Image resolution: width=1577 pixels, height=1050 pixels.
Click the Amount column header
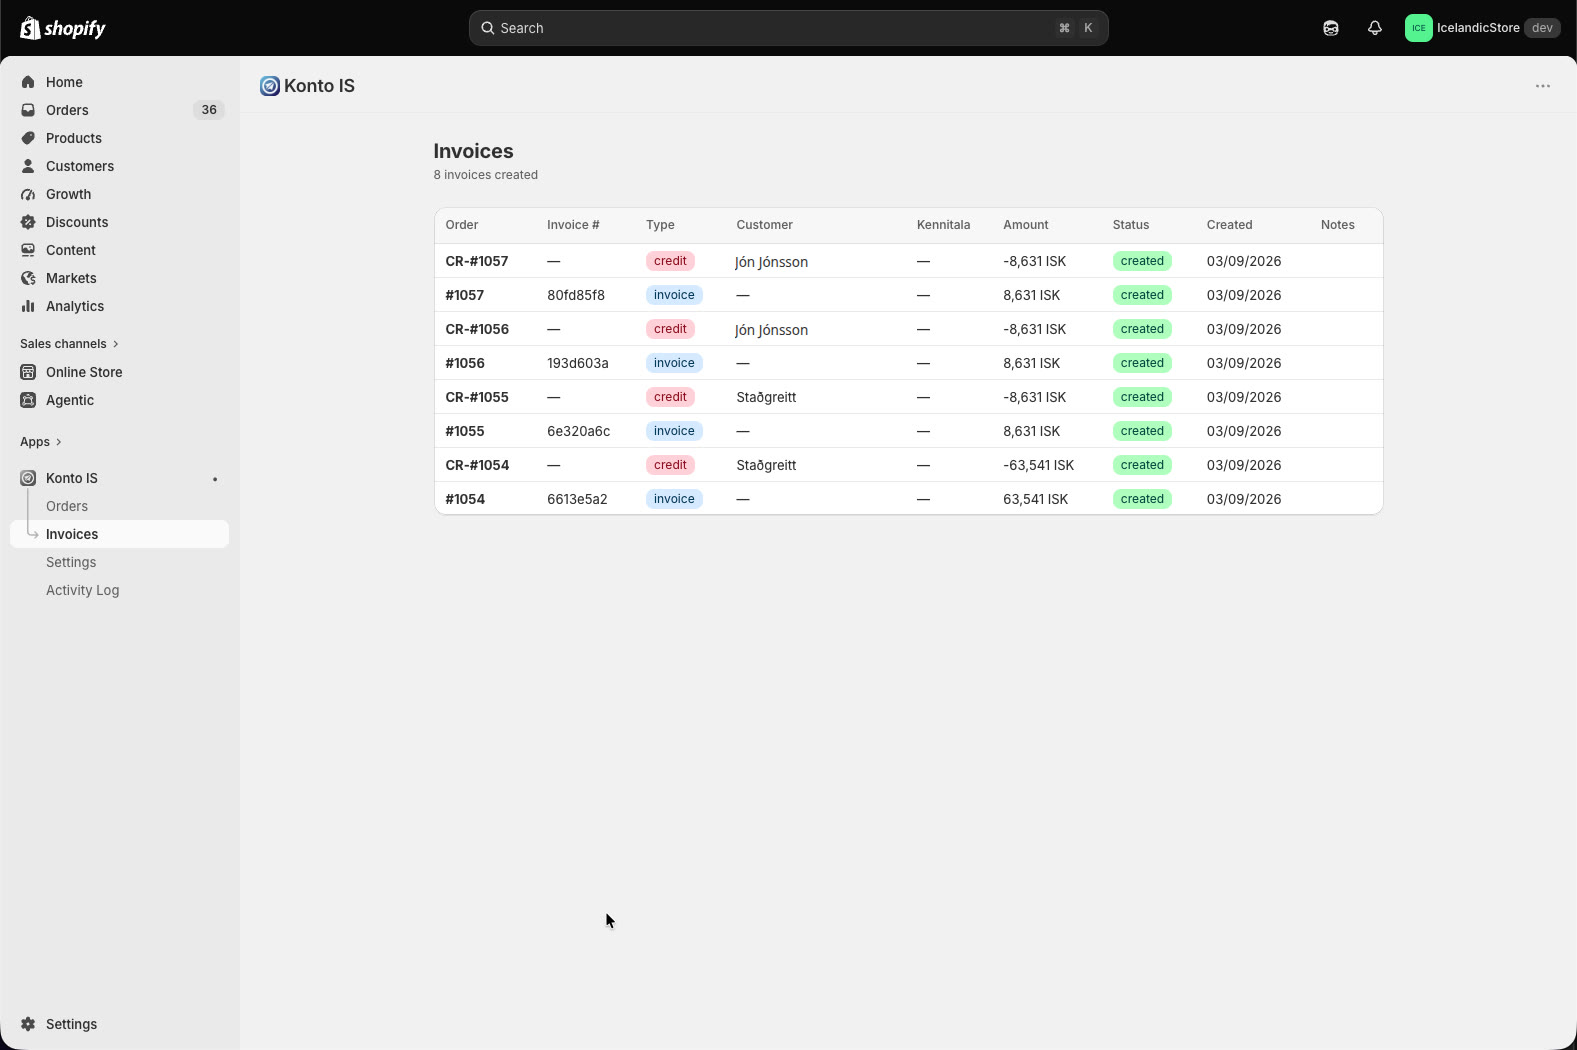[x=1026, y=225]
